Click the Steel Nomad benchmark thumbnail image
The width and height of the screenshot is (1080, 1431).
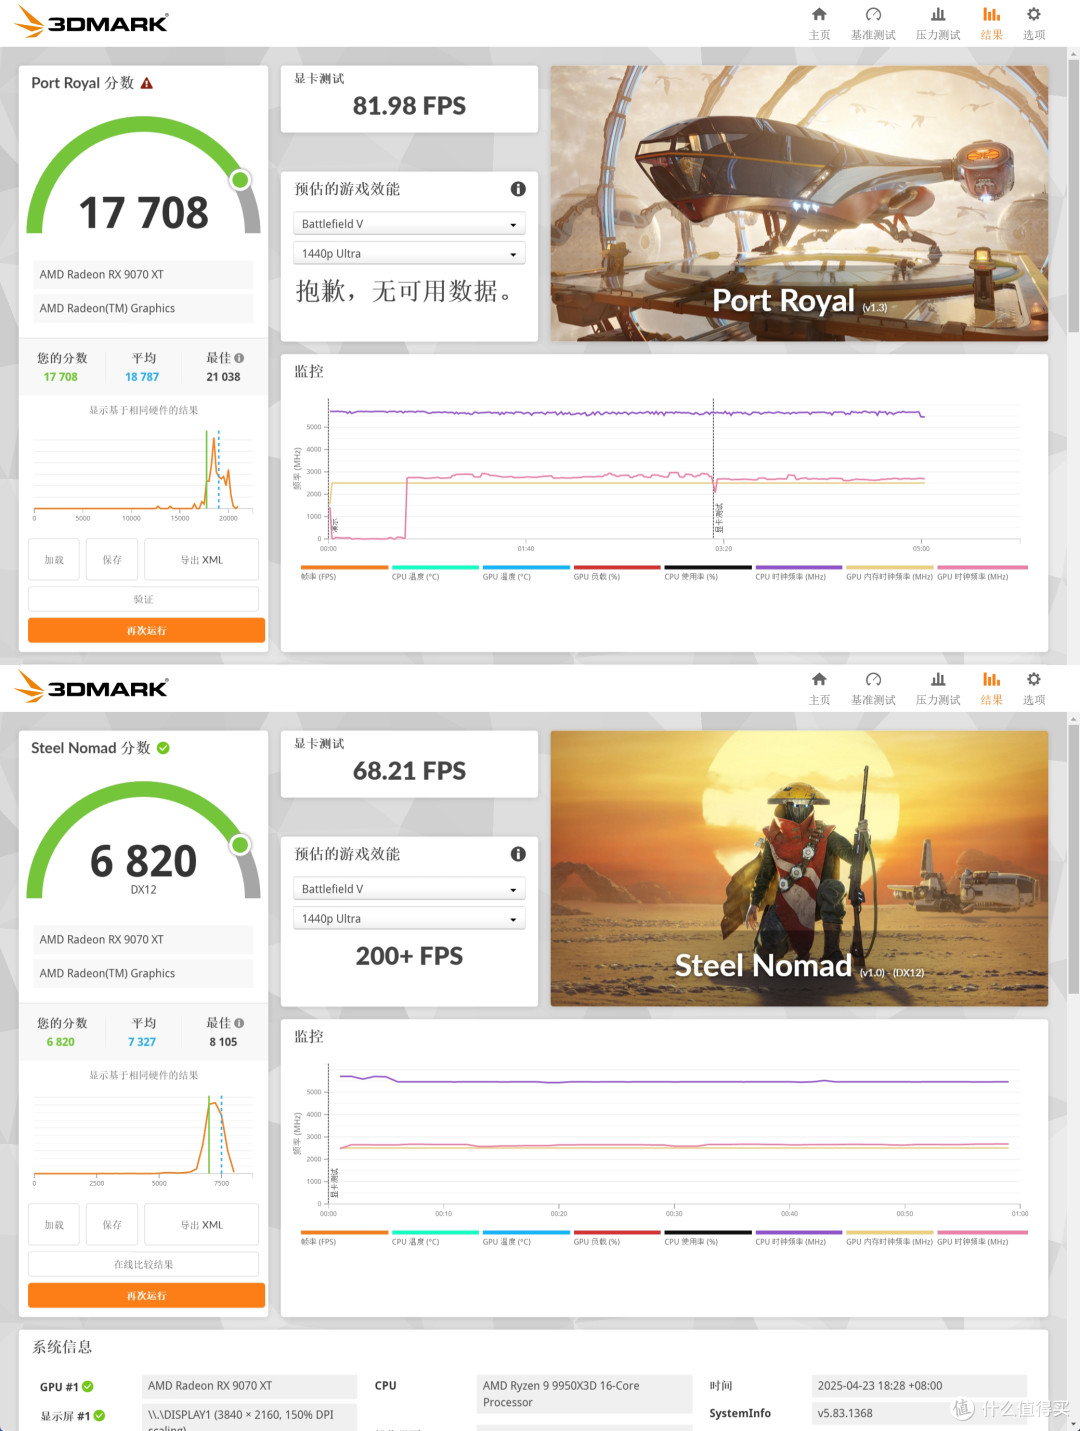[x=799, y=868]
